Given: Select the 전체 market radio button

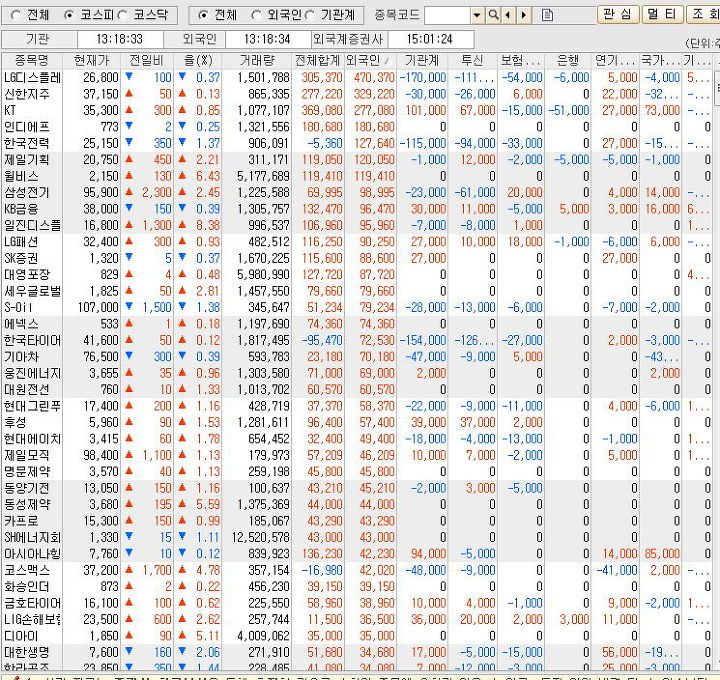Looking at the screenshot, I should tap(16, 15).
